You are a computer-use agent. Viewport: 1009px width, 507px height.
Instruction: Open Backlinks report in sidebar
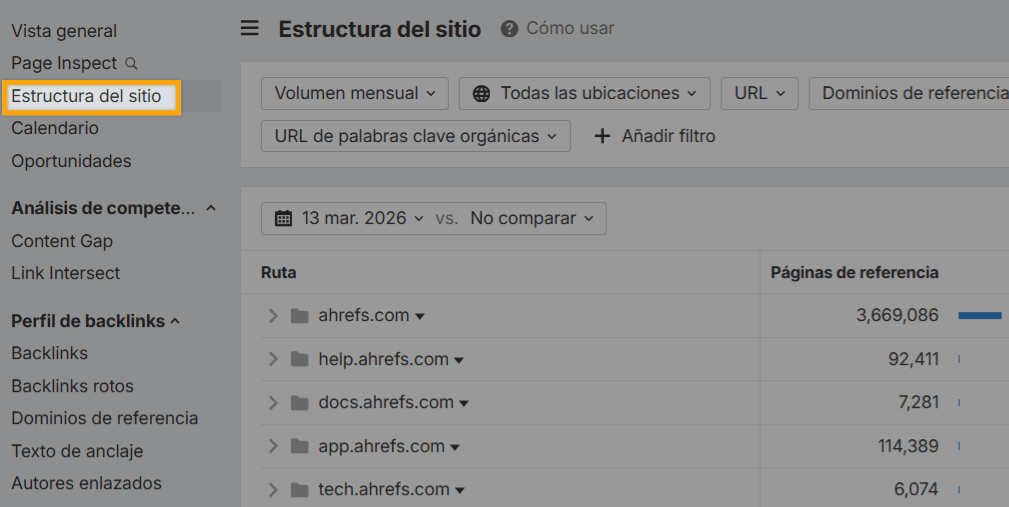tap(50, 353)
